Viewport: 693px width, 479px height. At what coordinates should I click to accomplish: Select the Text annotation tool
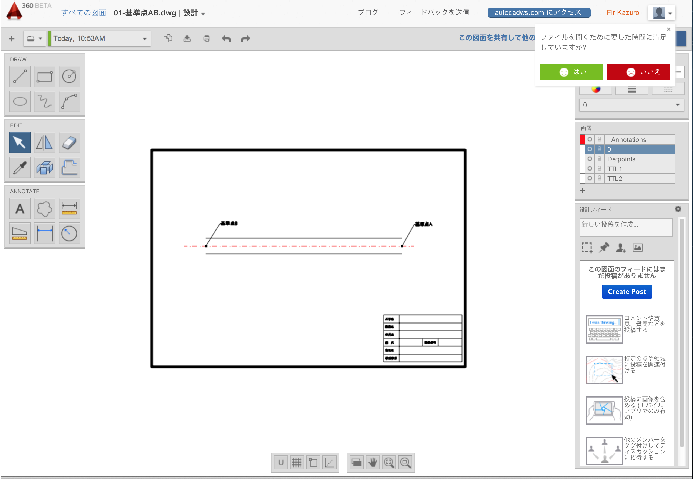pyautogui.click(x=19, y=209)
